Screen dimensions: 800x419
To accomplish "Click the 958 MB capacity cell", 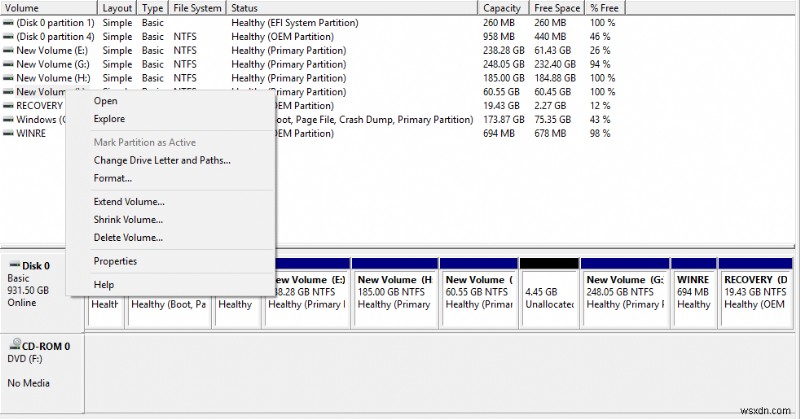I will pos(499,37).
